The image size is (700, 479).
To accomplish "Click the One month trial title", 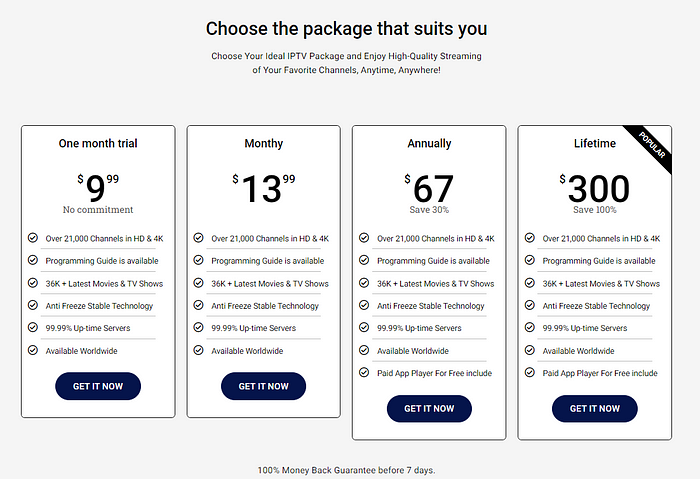I will (x=98, y=143).
